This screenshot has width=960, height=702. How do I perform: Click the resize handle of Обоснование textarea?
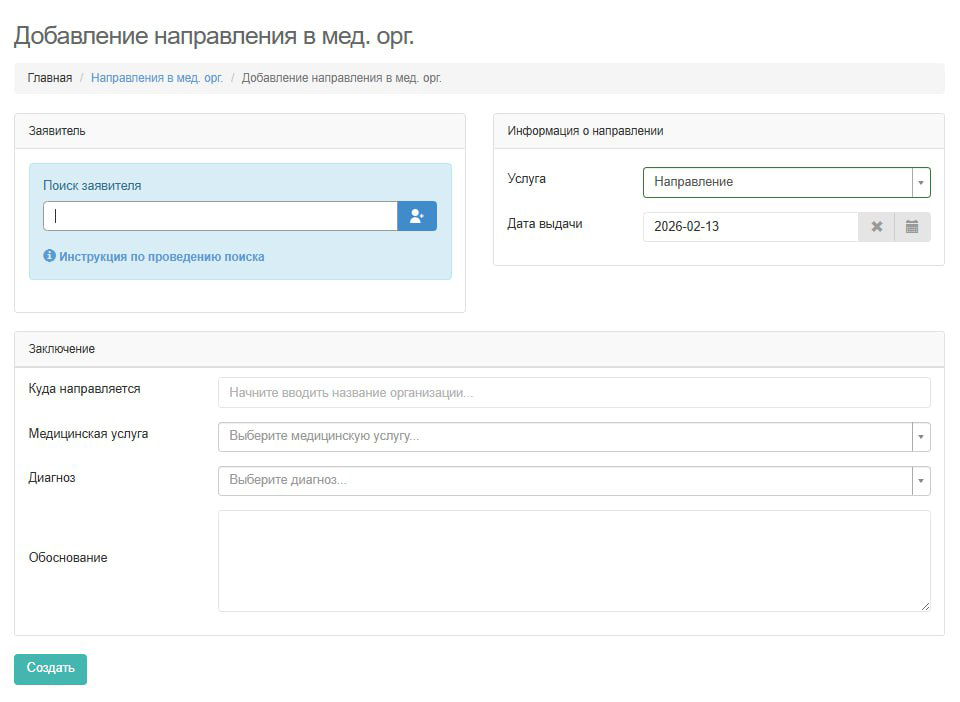coord(925,604)
